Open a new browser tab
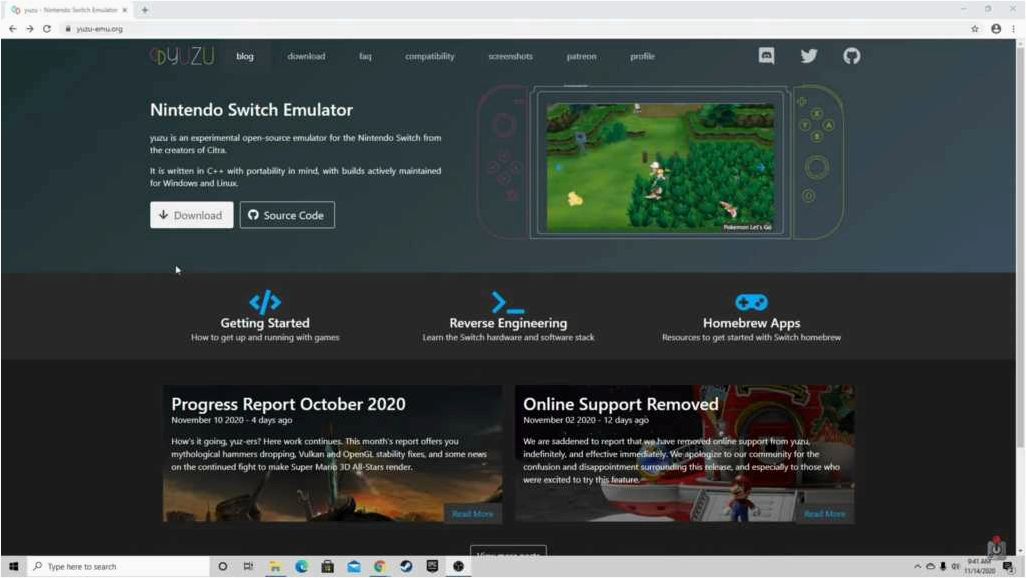1026x578 pixels. point(145,10)
